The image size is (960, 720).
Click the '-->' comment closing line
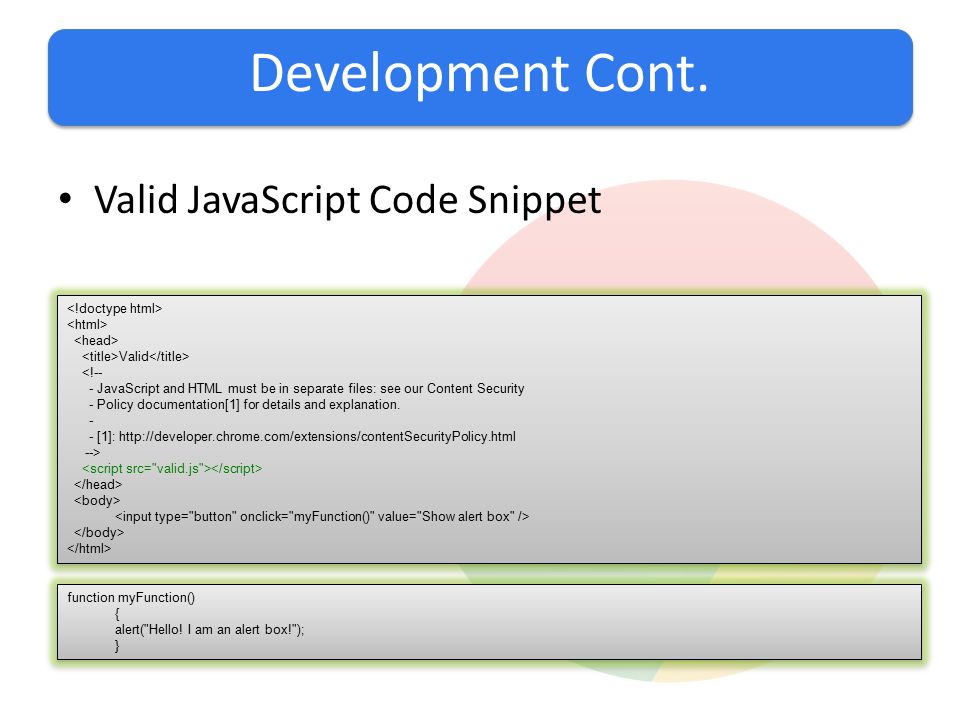(92, 452)
